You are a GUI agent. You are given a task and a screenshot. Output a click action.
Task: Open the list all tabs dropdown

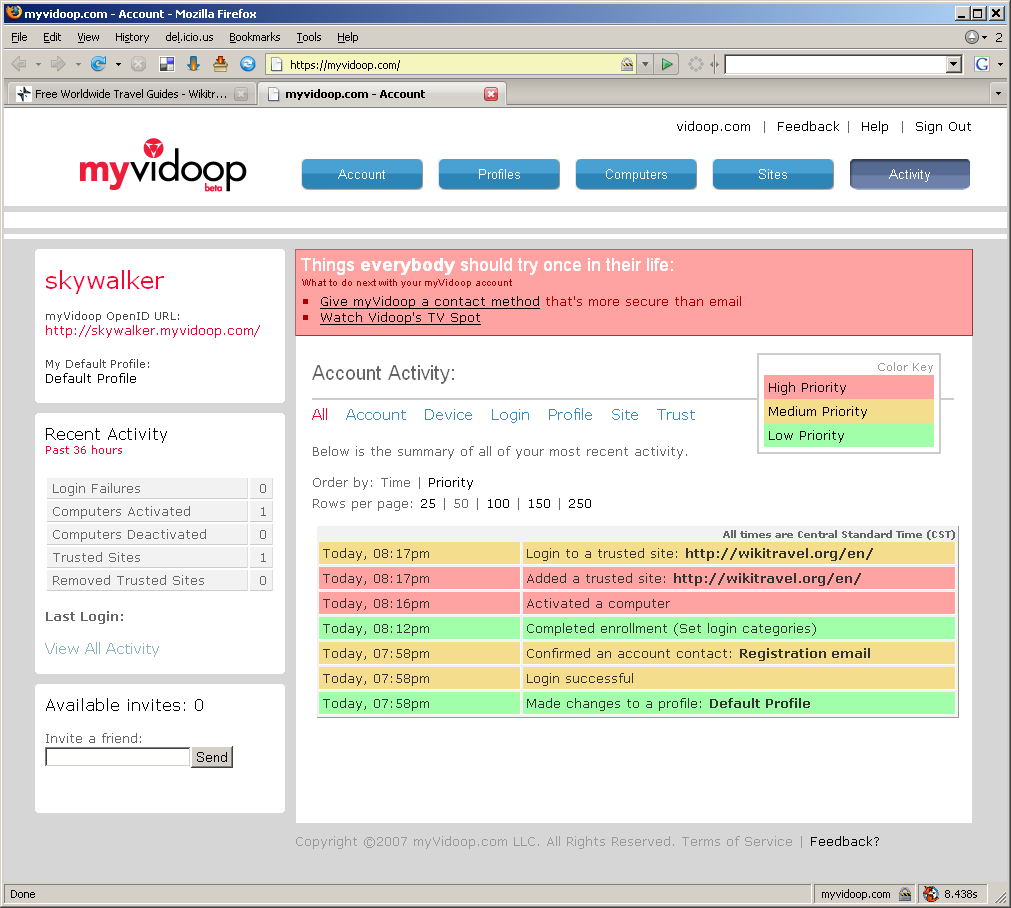click(x=998, y=94)
